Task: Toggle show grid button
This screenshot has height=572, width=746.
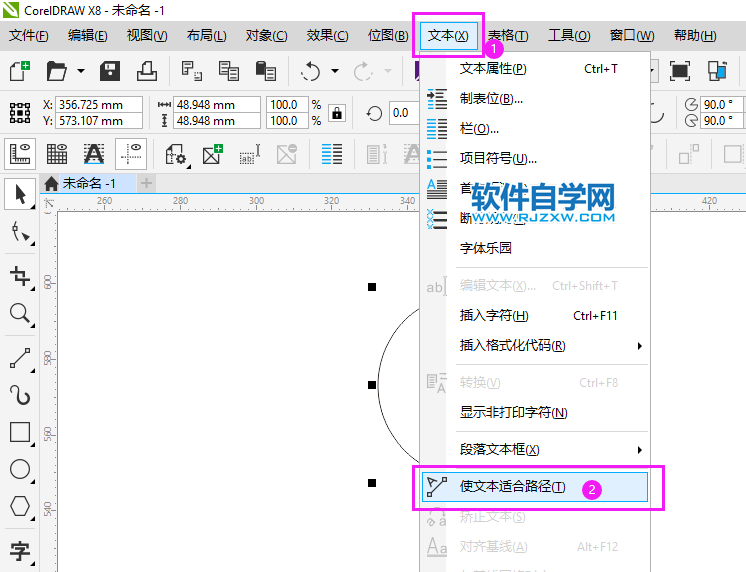Action: [x=57, y=154]
